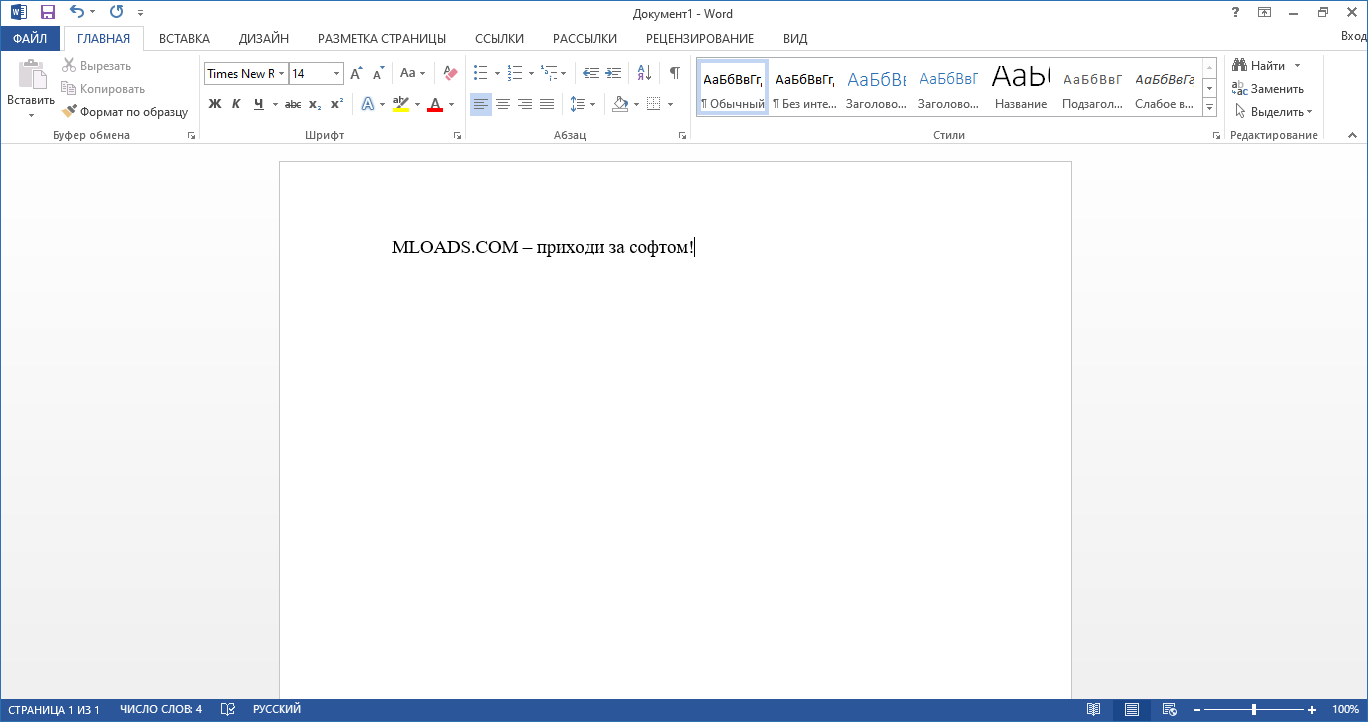The width and height of the screenshot is (1368, 722).
Task: Expand font color dropdown arrow
Action: coord(451,104)
